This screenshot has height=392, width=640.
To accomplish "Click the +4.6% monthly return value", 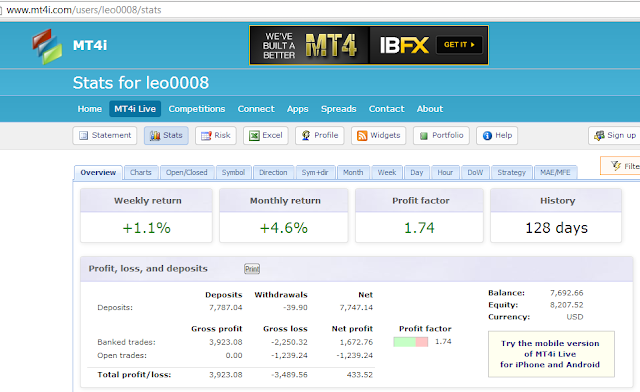I will (x=284, y=228).
